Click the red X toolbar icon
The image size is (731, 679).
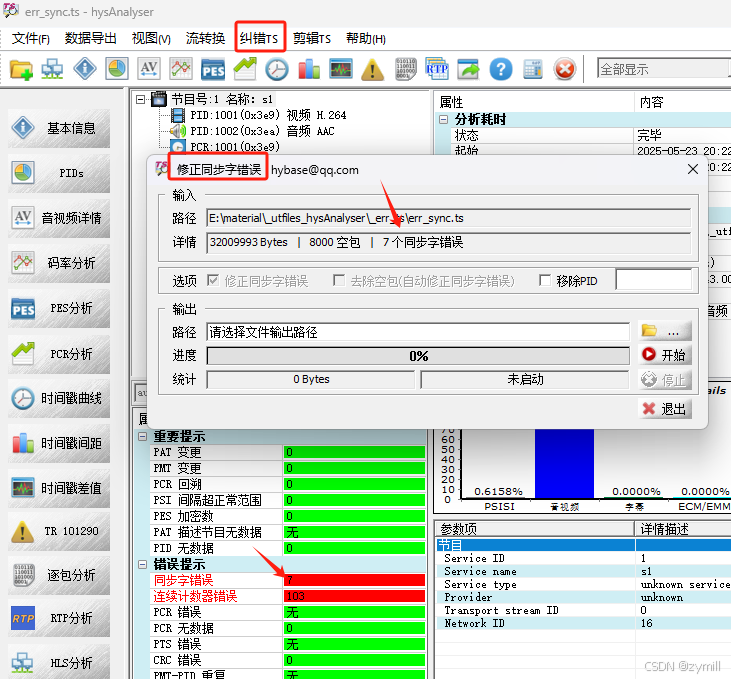point(565,69)
